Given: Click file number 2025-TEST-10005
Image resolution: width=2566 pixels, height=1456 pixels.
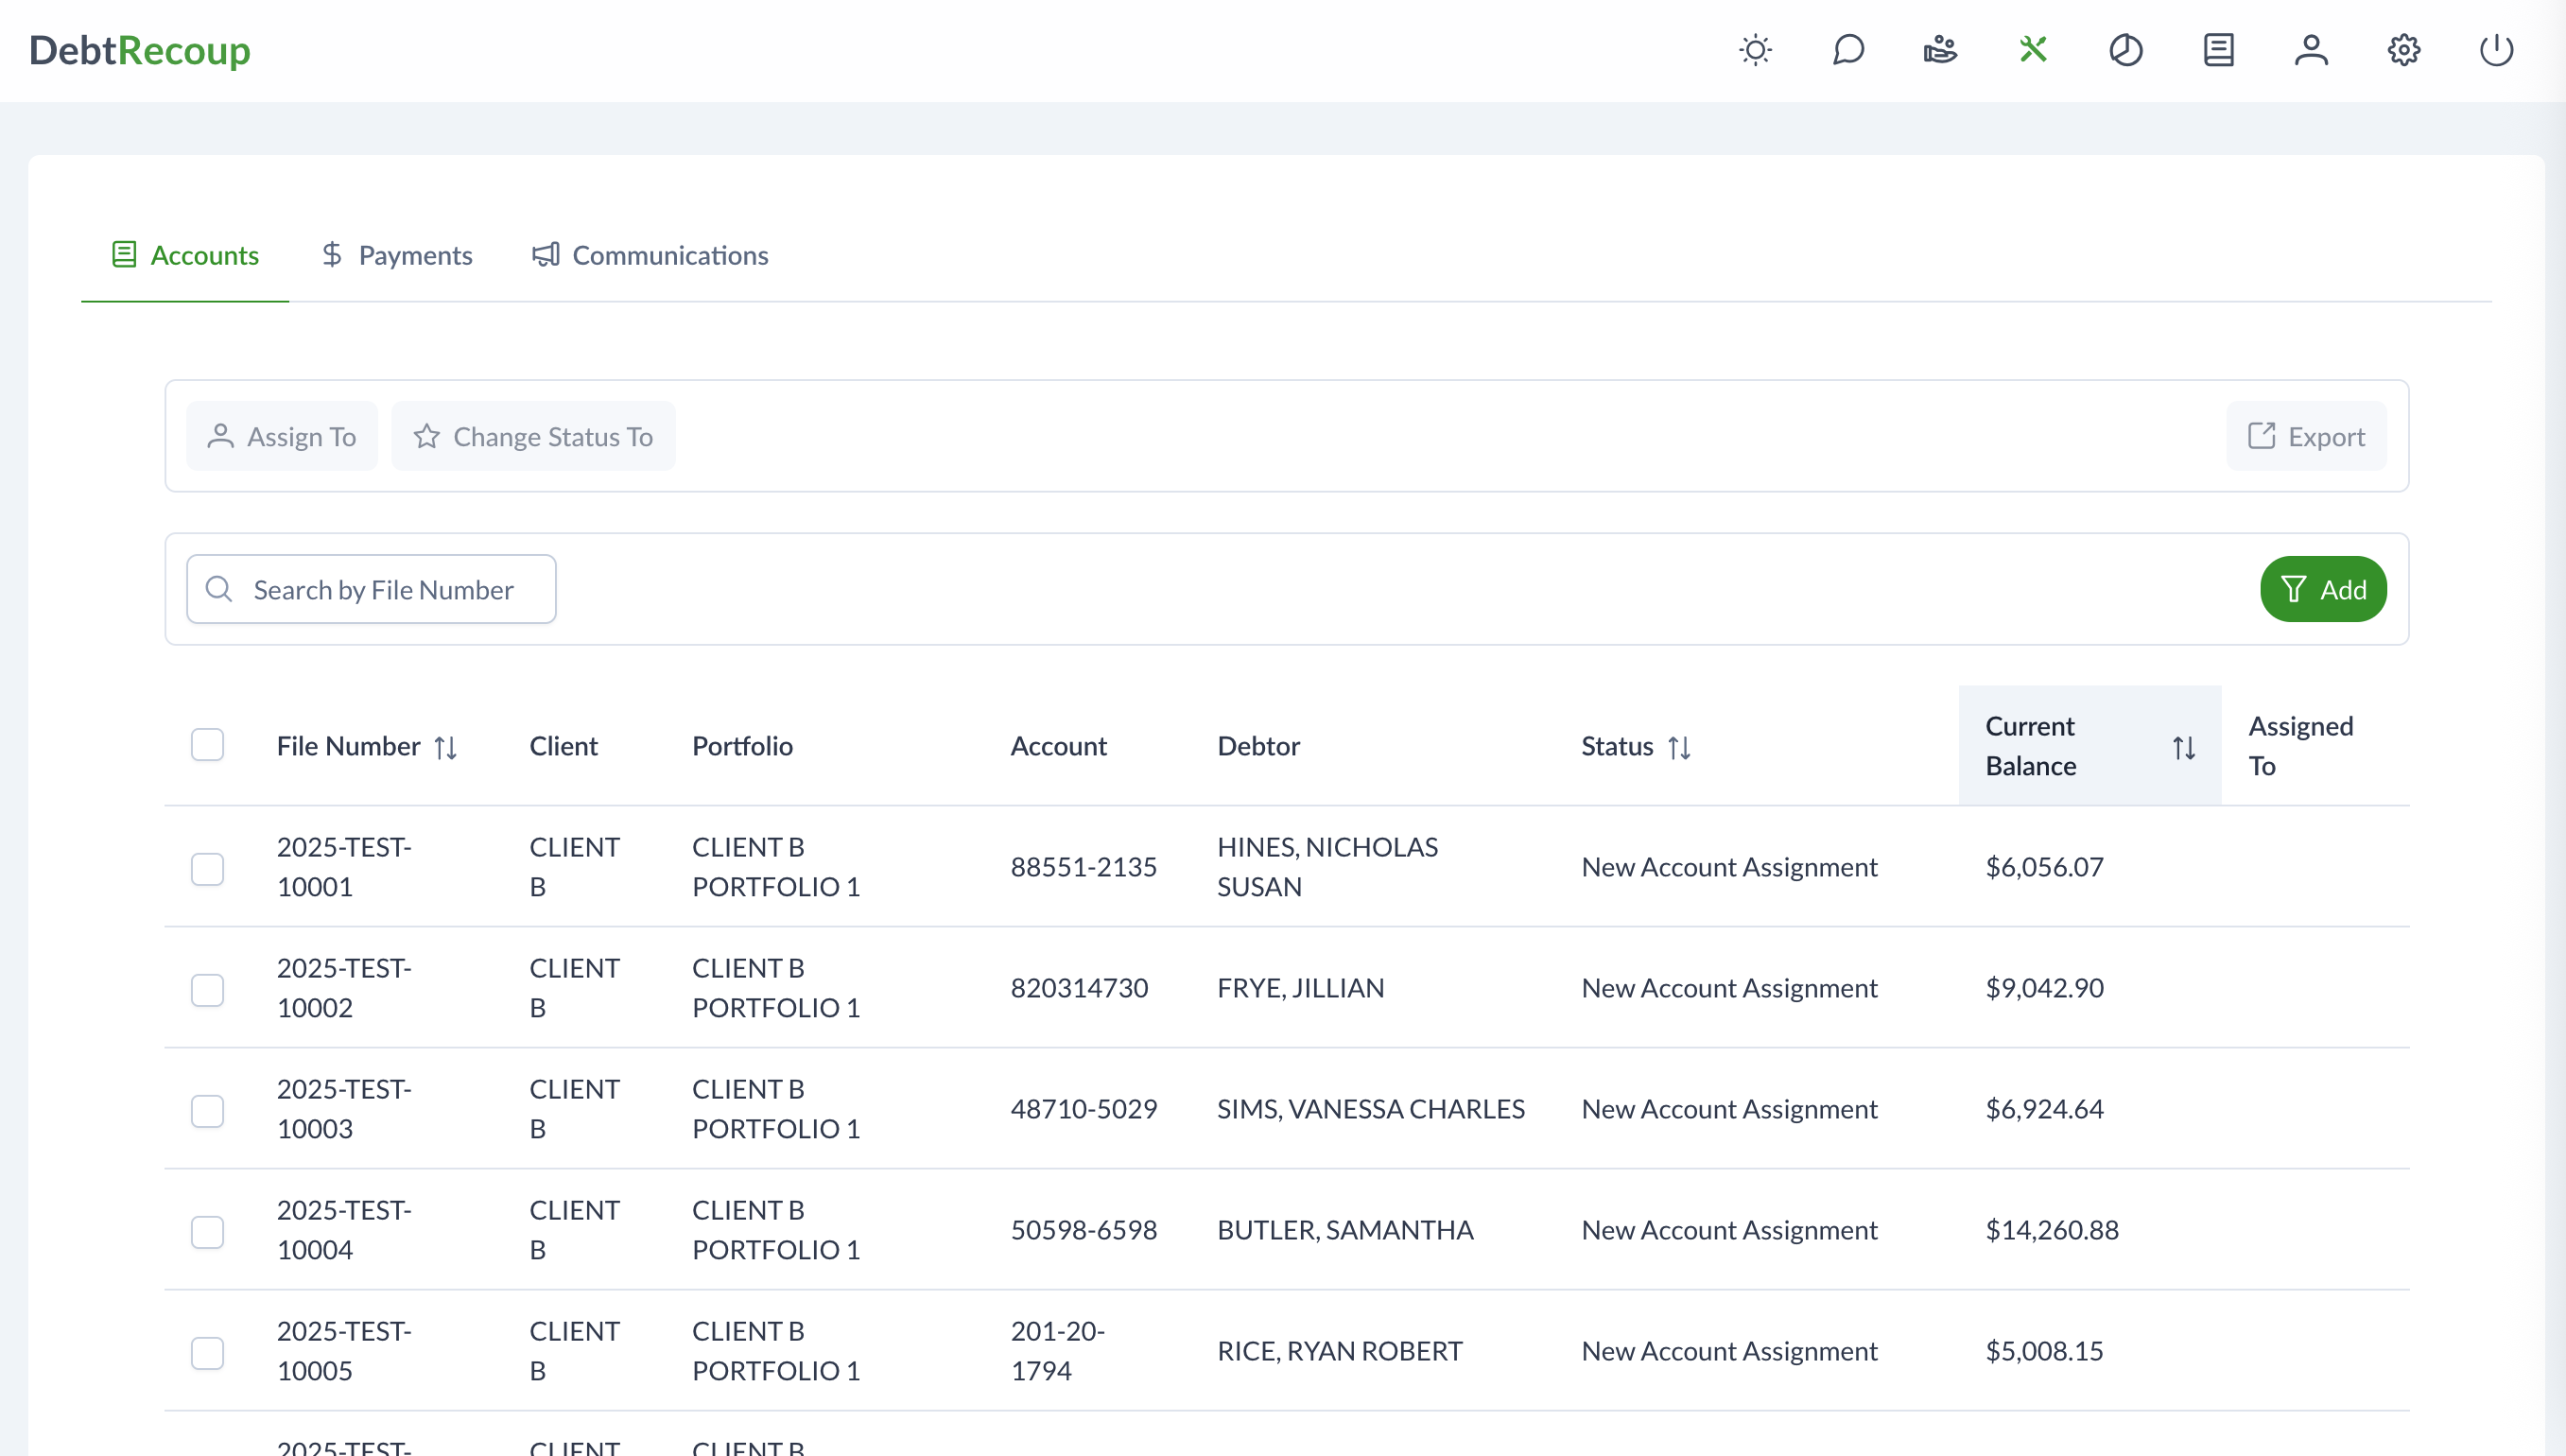Looking at the screenshot, I should pos(344,1351).
